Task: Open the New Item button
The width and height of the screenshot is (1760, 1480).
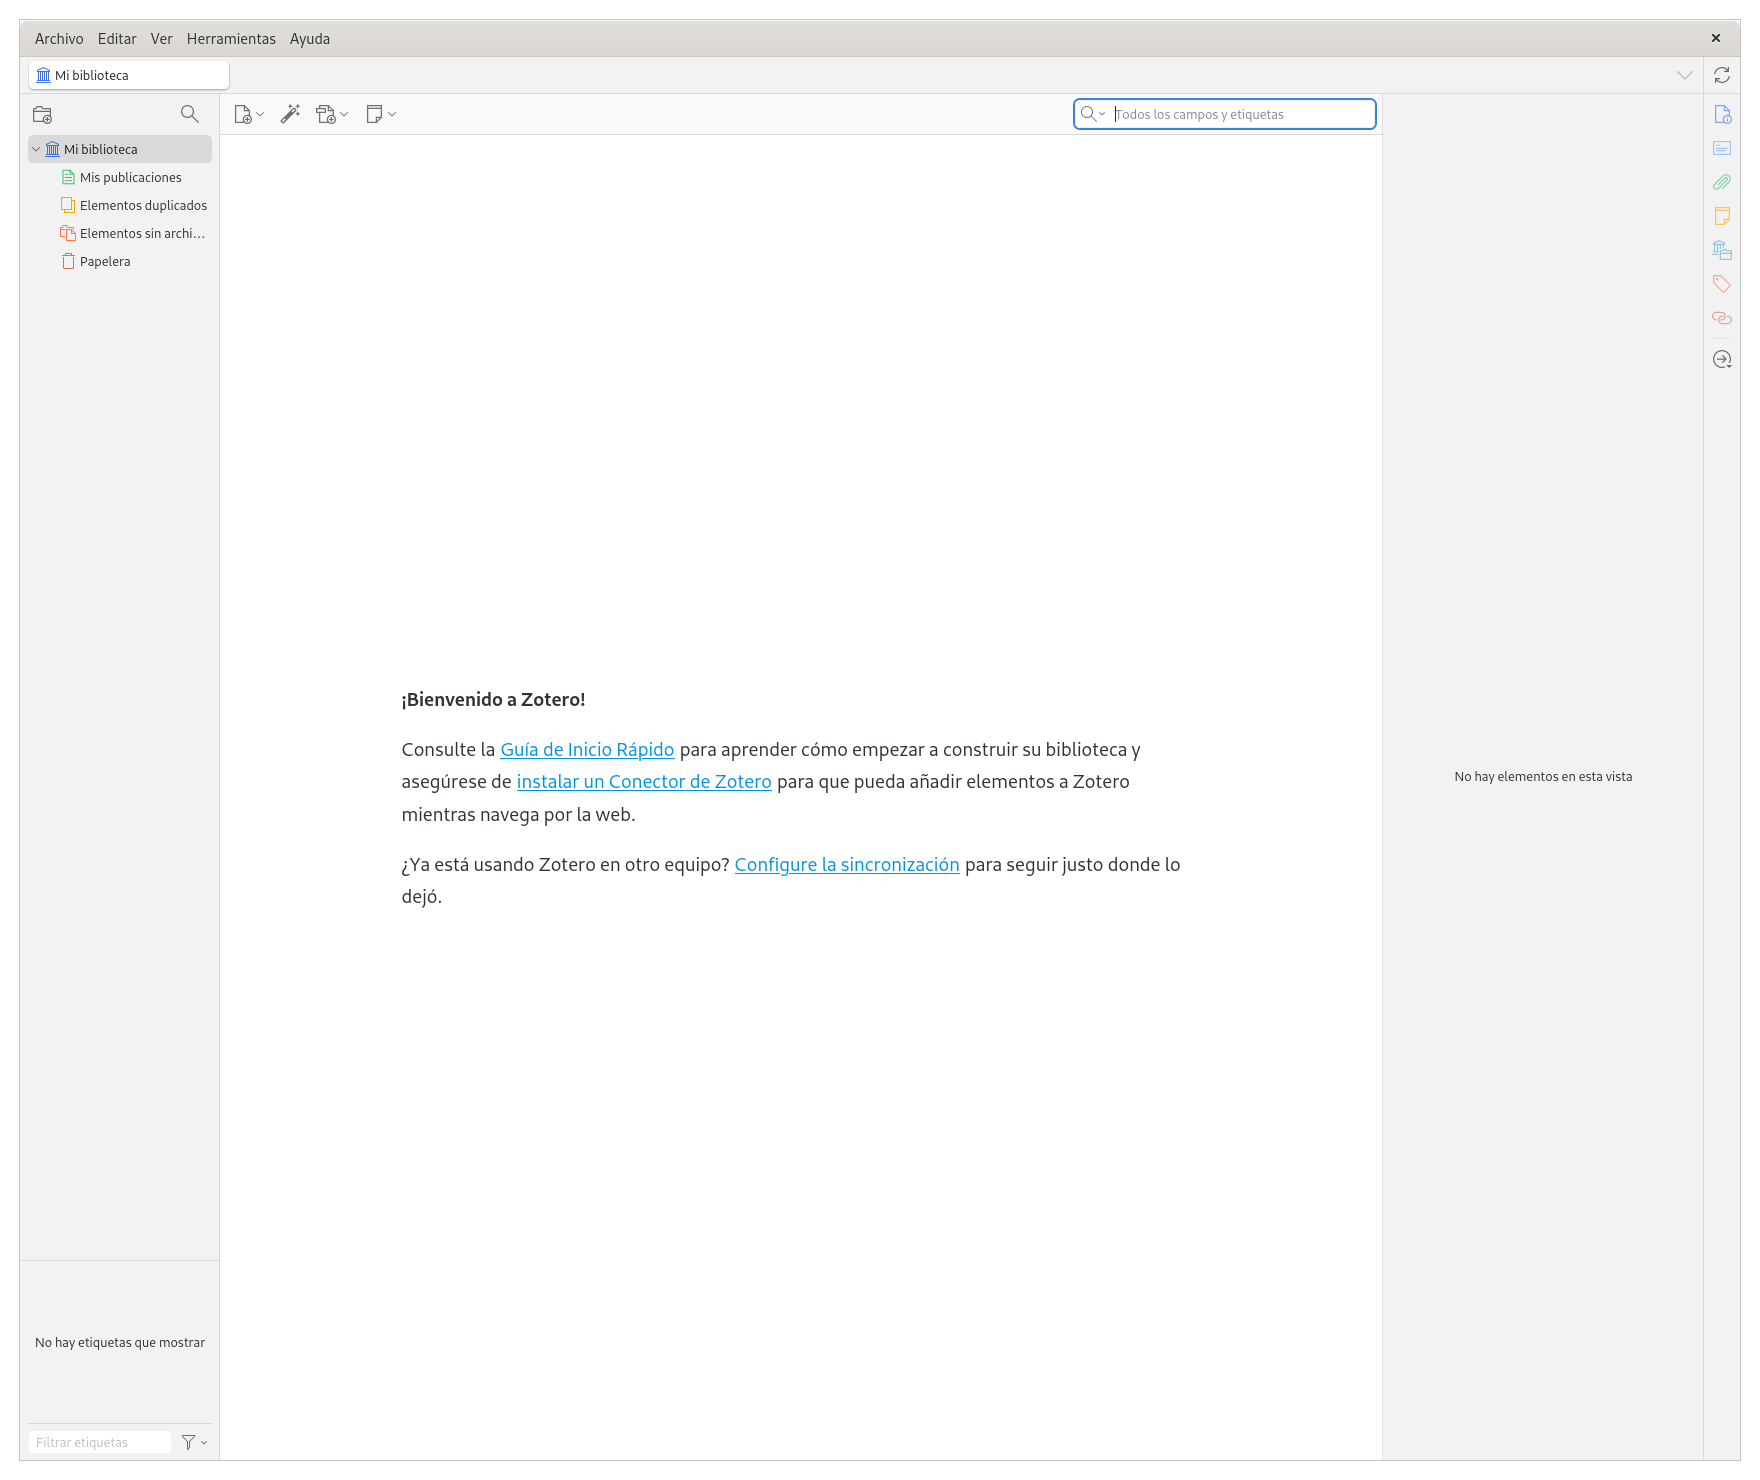Action: pos(249,114)
